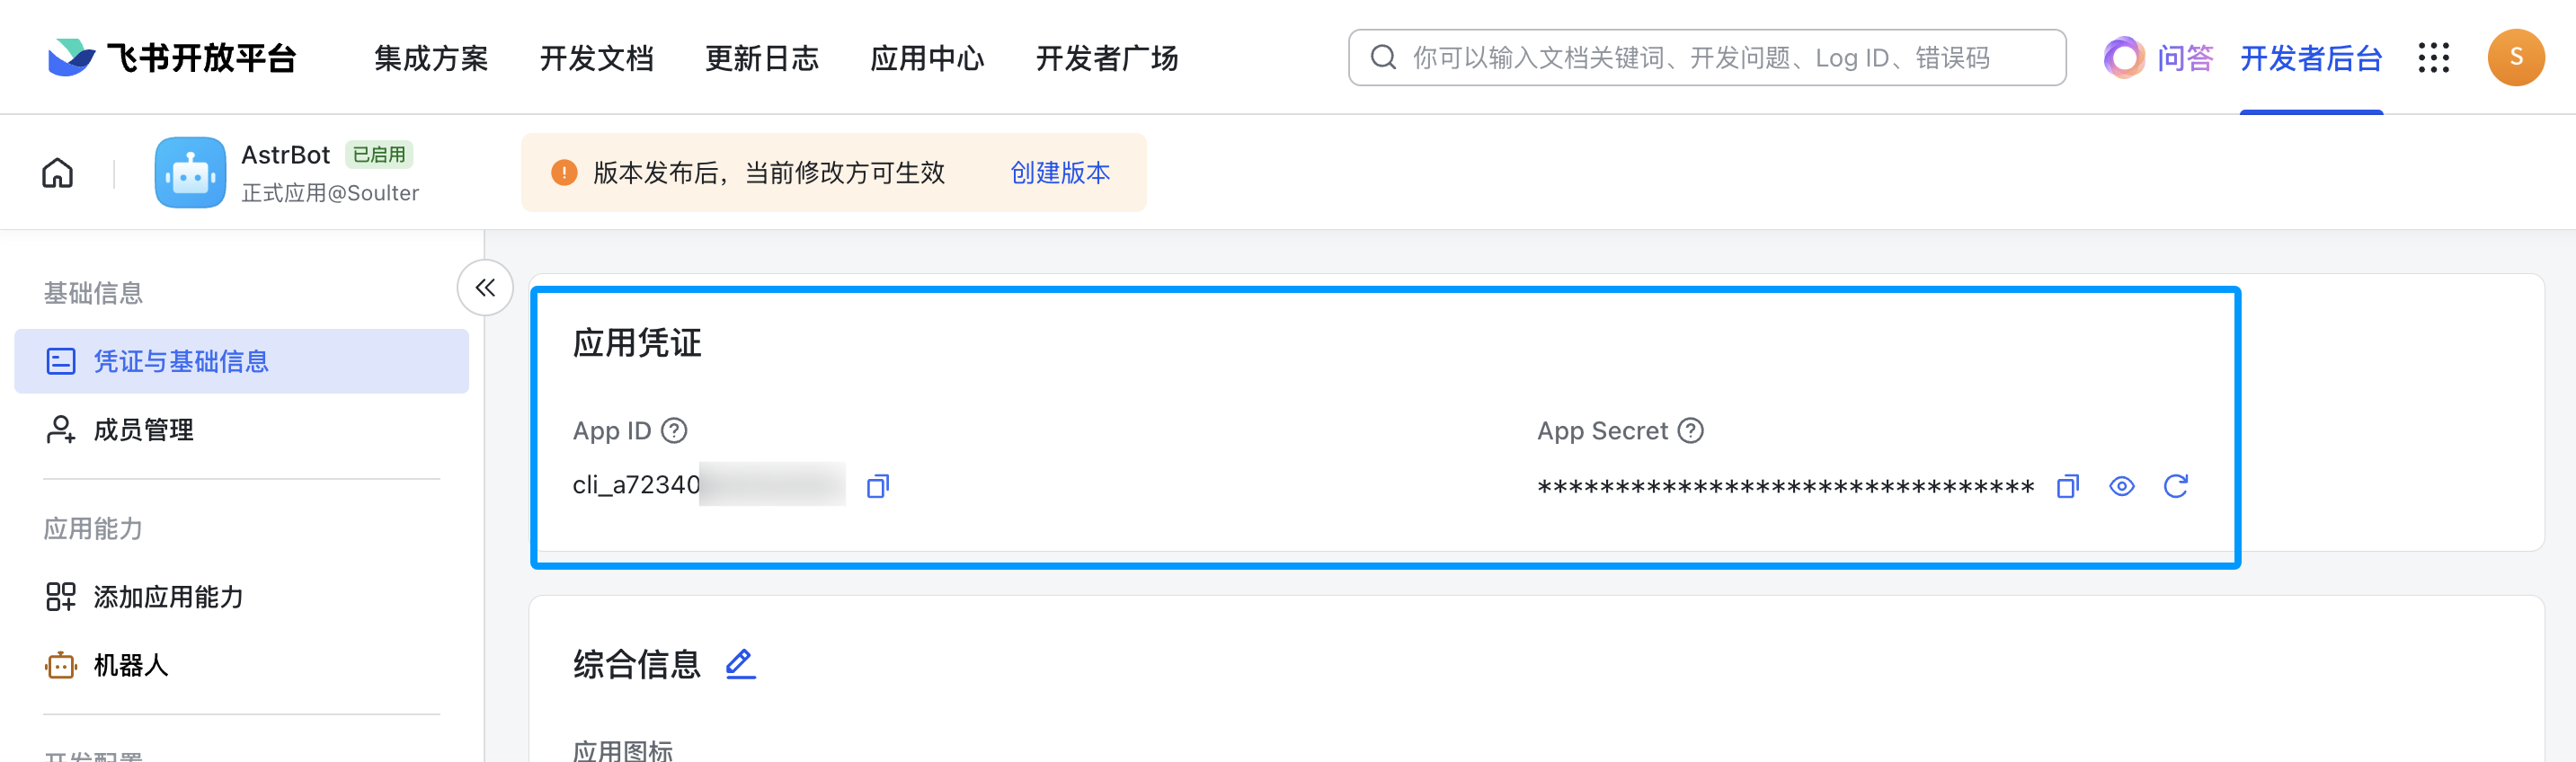This screenshot has height=762, width=2576.
Task: Reset the App Secret with the refresh icon
Action: (x=2175, y=487)
